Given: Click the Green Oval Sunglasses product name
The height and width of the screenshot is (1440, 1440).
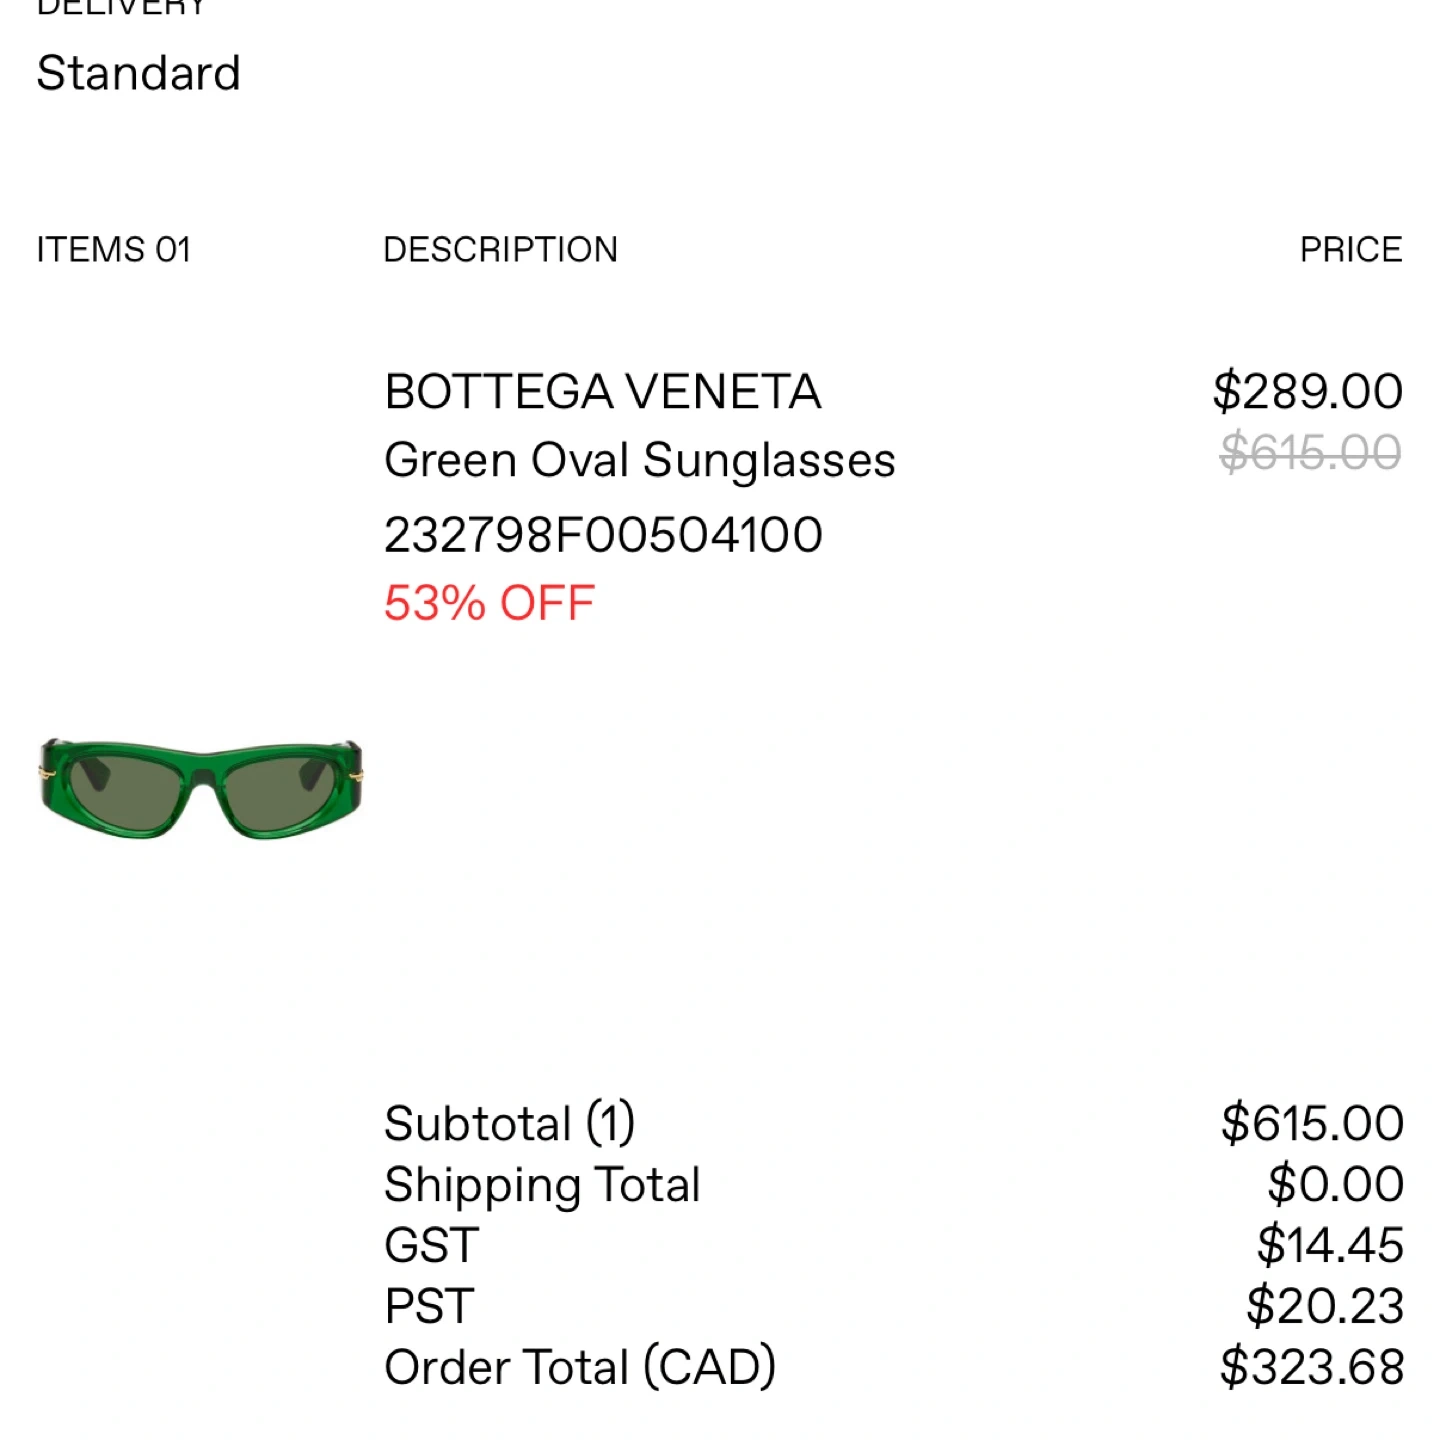Looking at the screenshot, I should tap(639, 461).
